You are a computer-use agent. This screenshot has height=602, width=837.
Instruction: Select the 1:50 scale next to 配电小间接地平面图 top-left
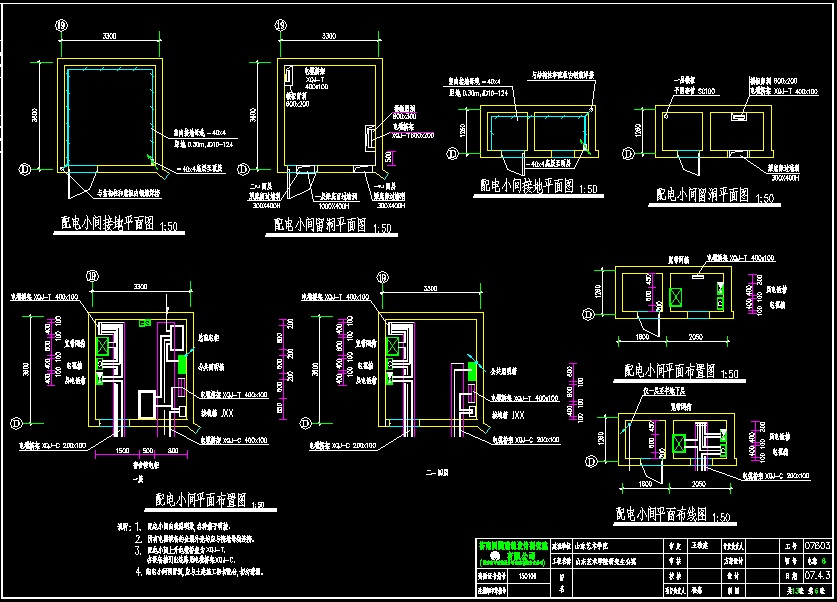(x=166, y=227)
